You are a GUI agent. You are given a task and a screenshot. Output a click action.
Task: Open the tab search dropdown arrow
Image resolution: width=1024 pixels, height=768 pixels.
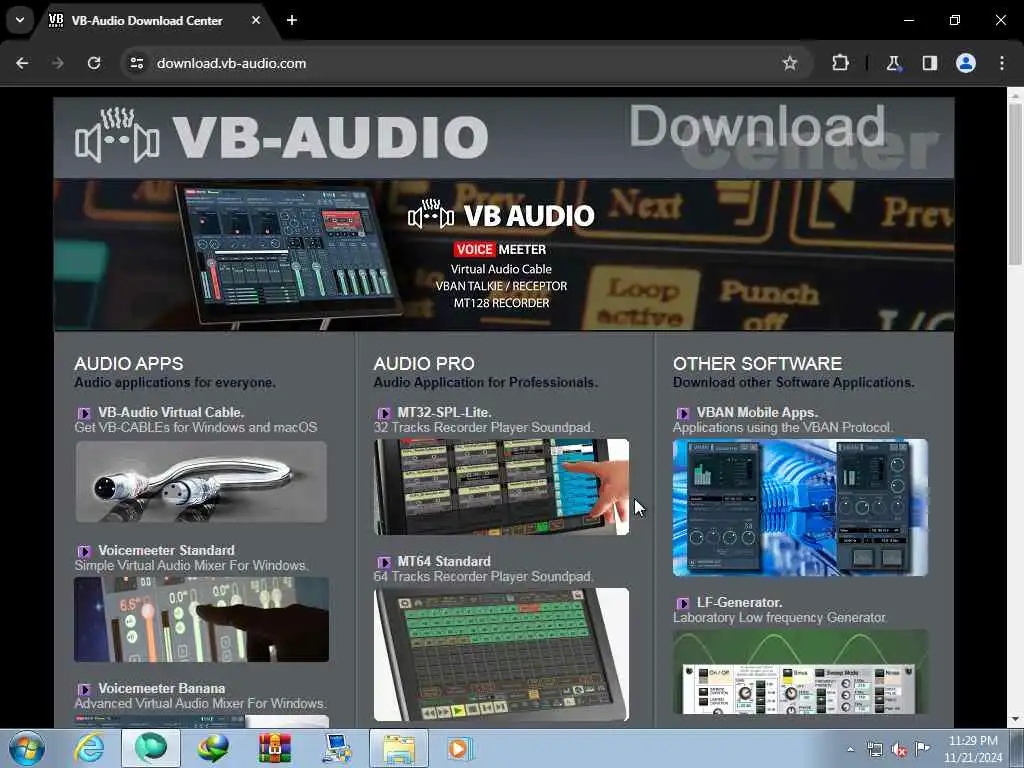(20, 20)
